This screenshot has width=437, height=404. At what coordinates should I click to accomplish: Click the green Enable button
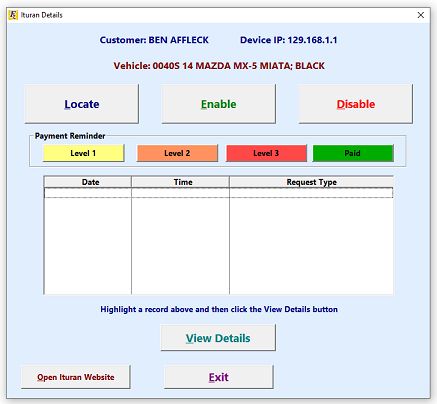pos(219,104)
